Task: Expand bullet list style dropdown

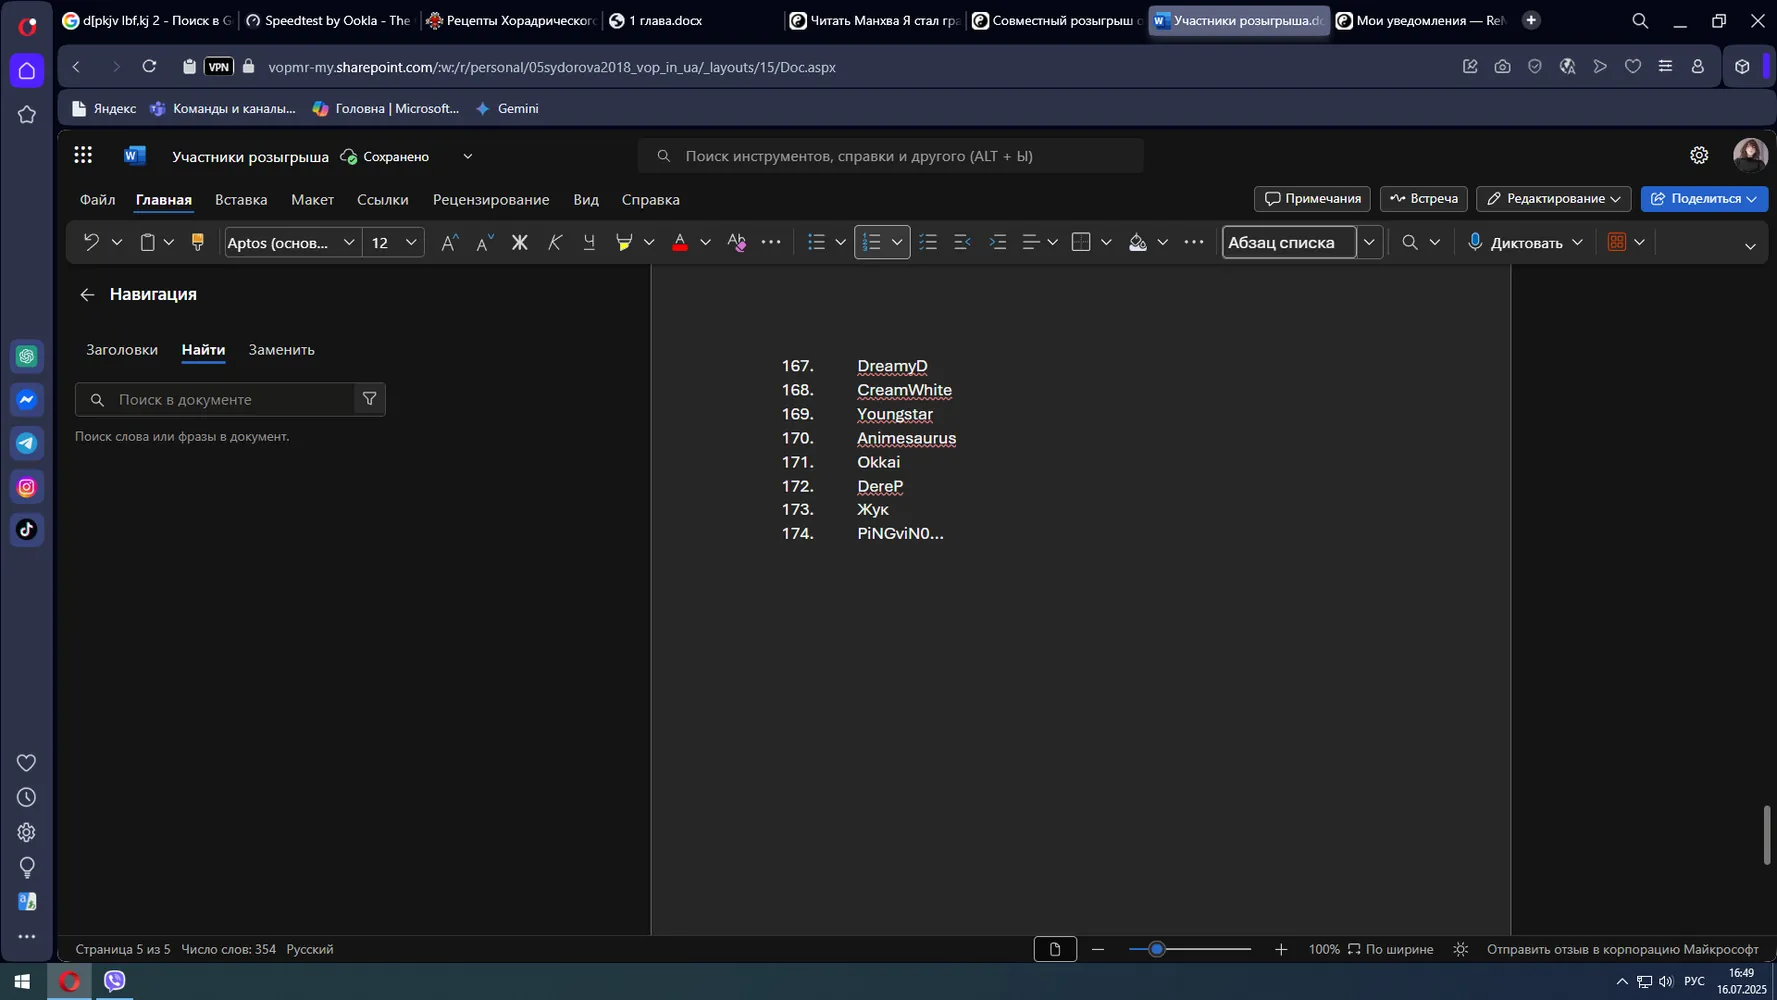Action: (x=841, y=242)
